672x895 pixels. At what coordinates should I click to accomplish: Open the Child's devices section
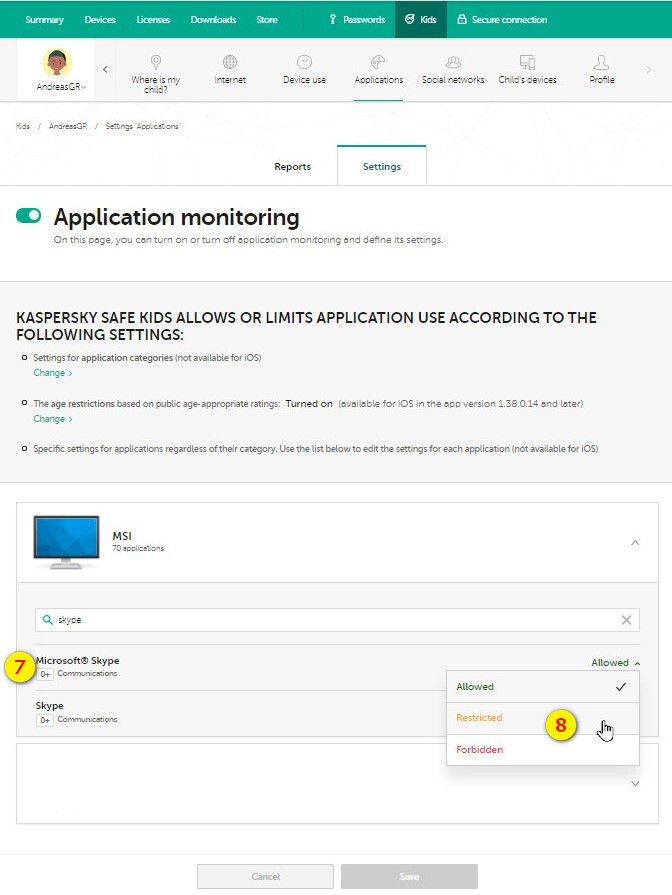coord(527,62)
